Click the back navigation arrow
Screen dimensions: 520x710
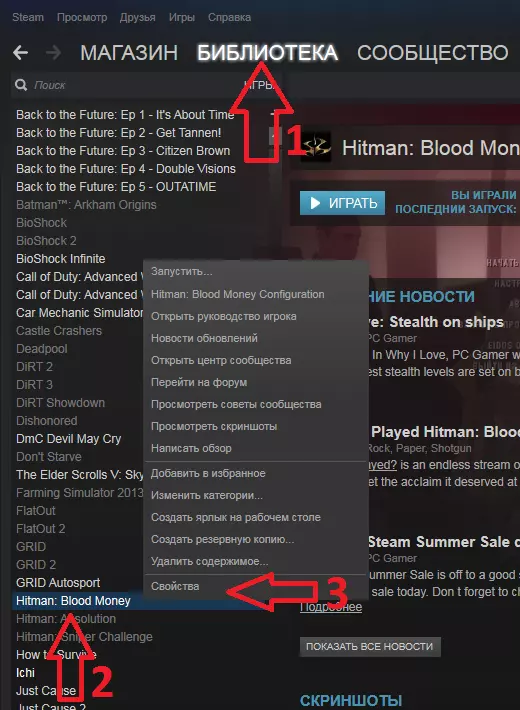tap(20, 53)
